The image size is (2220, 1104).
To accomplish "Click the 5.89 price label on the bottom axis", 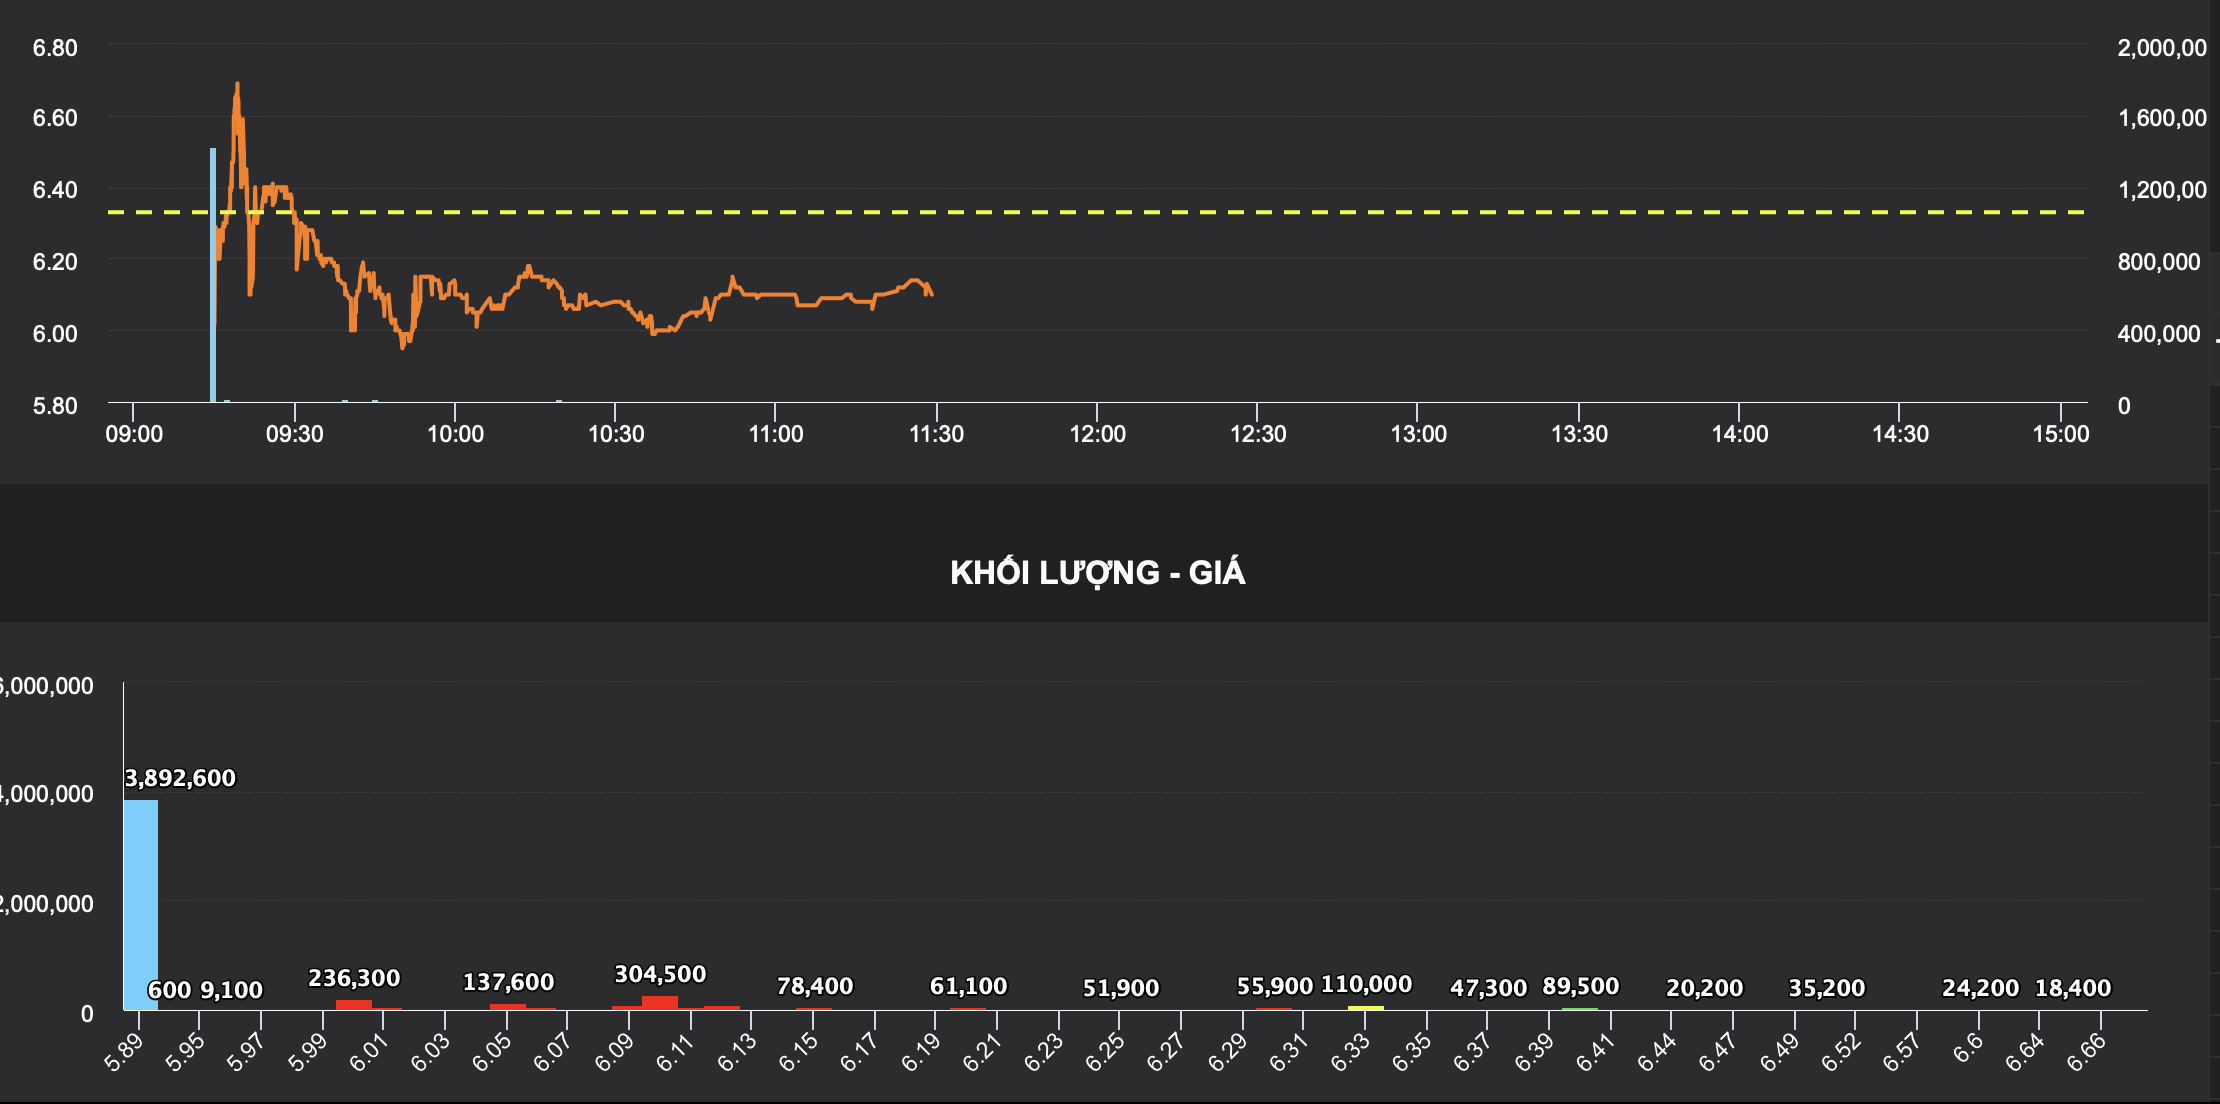I will (124, 1053).
